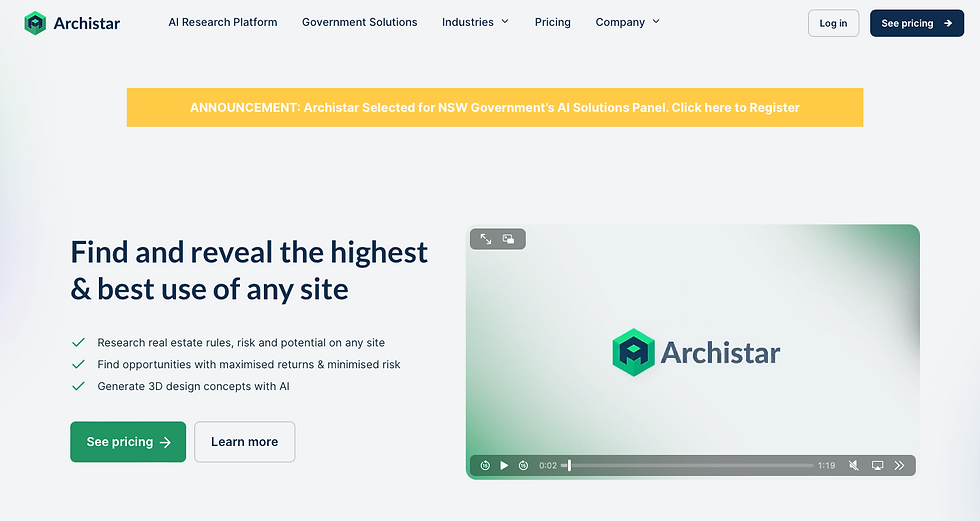Unmute the video audio
Viewport: 980px width, 521px height.
click(854, 465)
